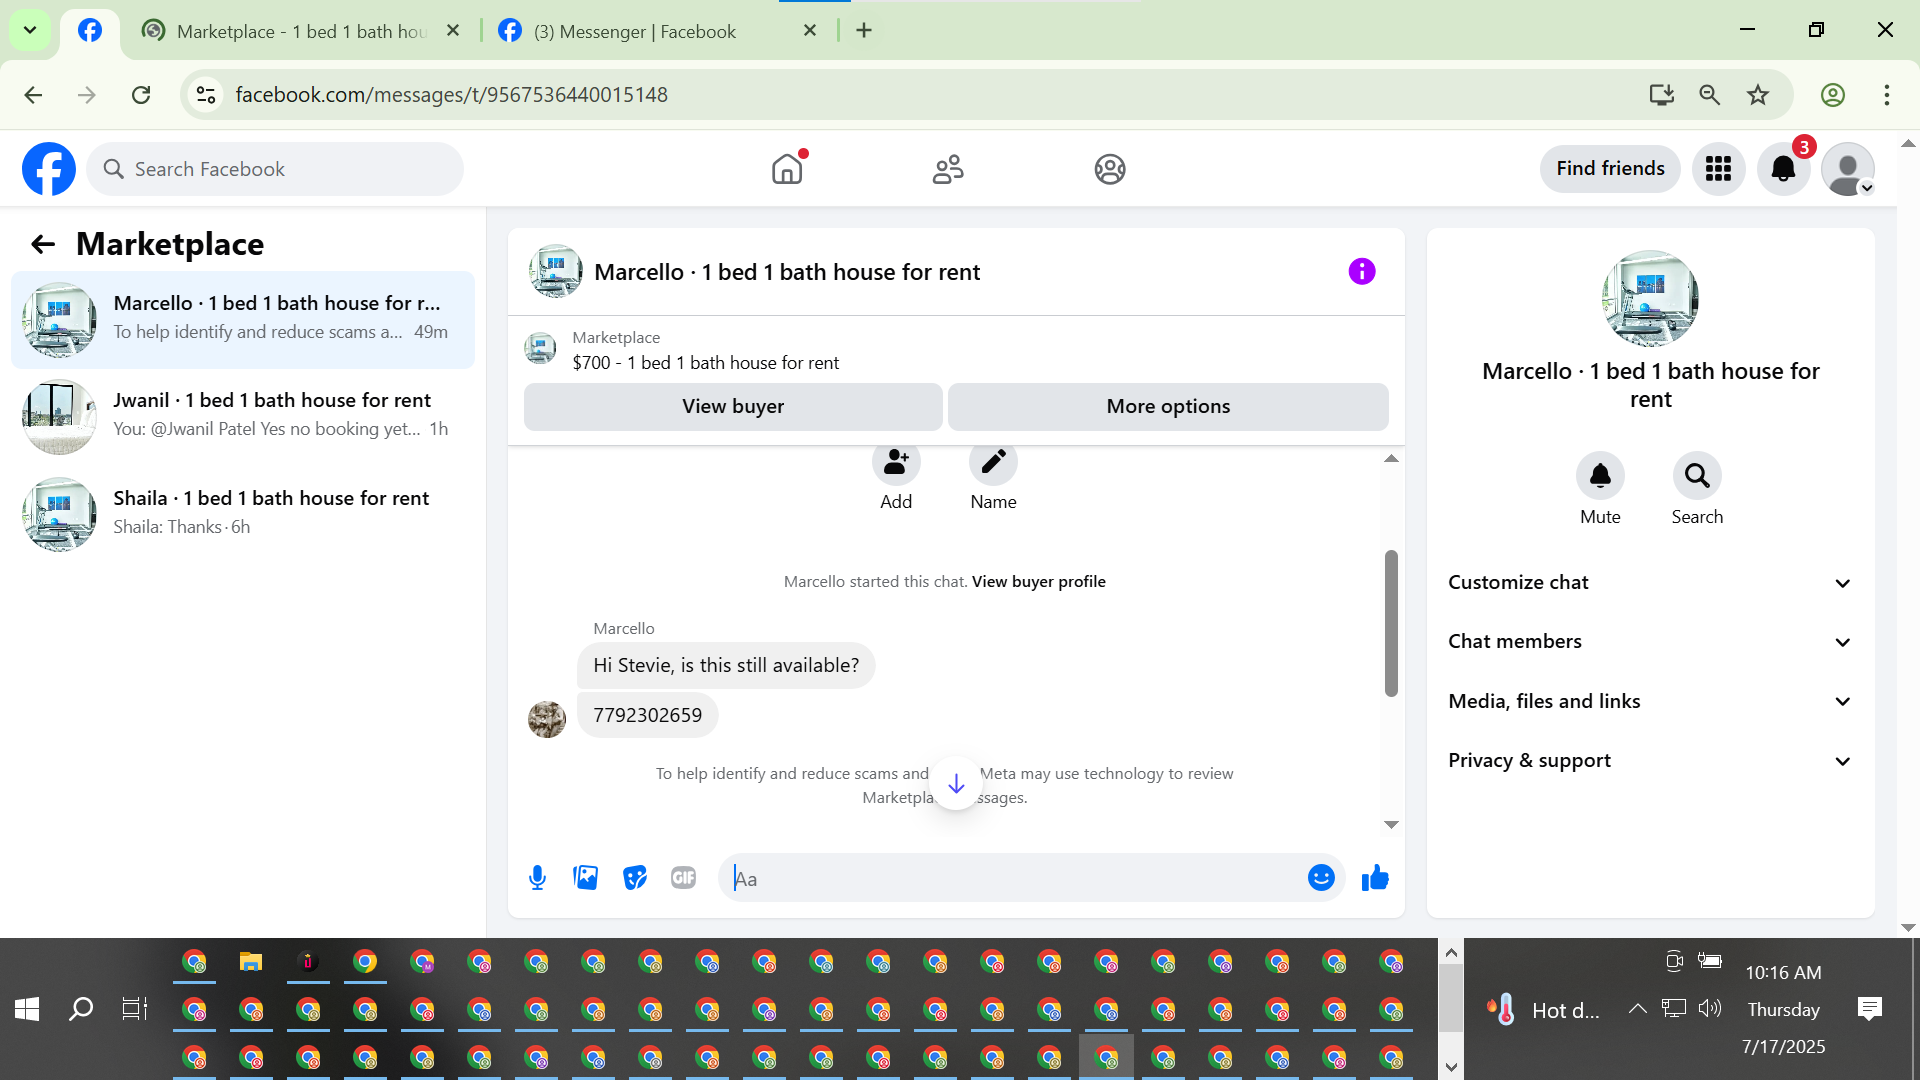
Task: Click install app icon in address bar
Action: 1662,95
